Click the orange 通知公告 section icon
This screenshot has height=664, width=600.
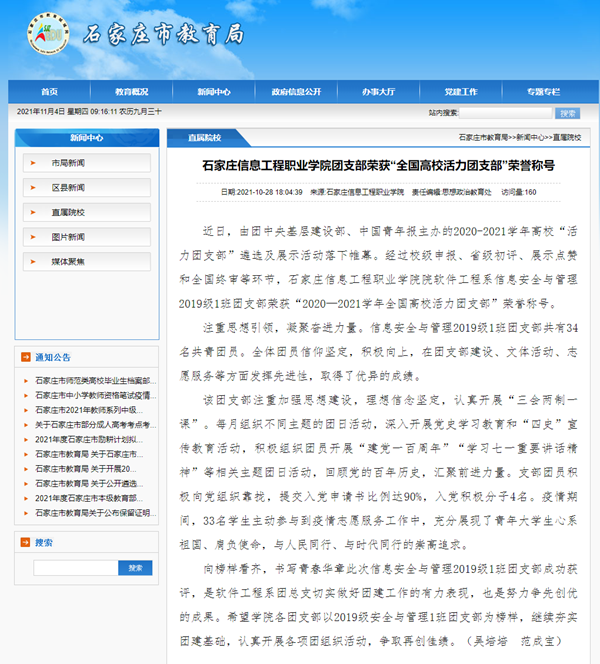tap(24, 356)
